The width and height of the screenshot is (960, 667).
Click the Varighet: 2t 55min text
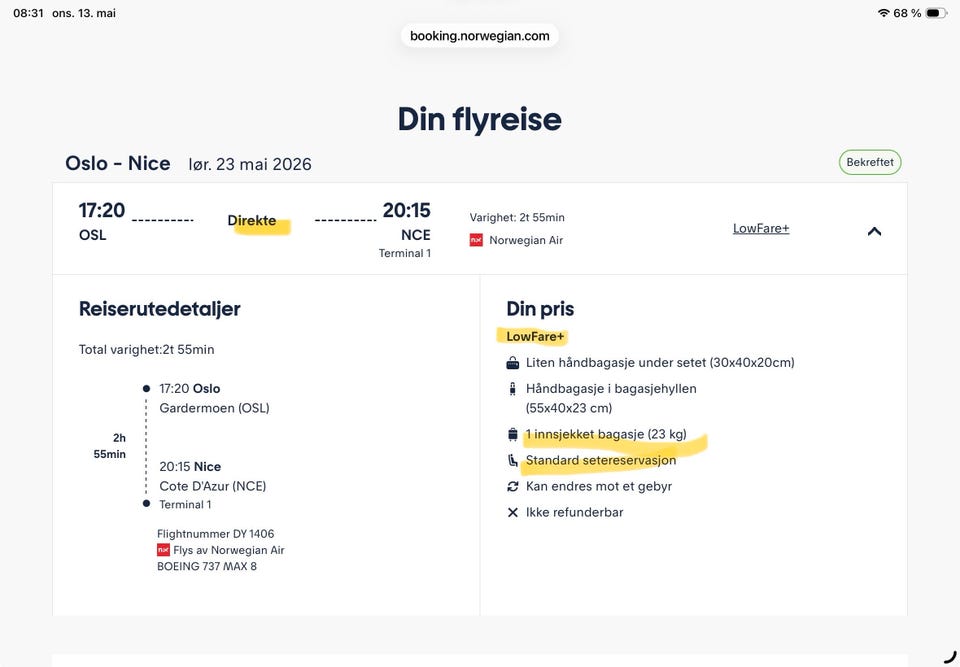pyautogui.click(x=517, y=217)
